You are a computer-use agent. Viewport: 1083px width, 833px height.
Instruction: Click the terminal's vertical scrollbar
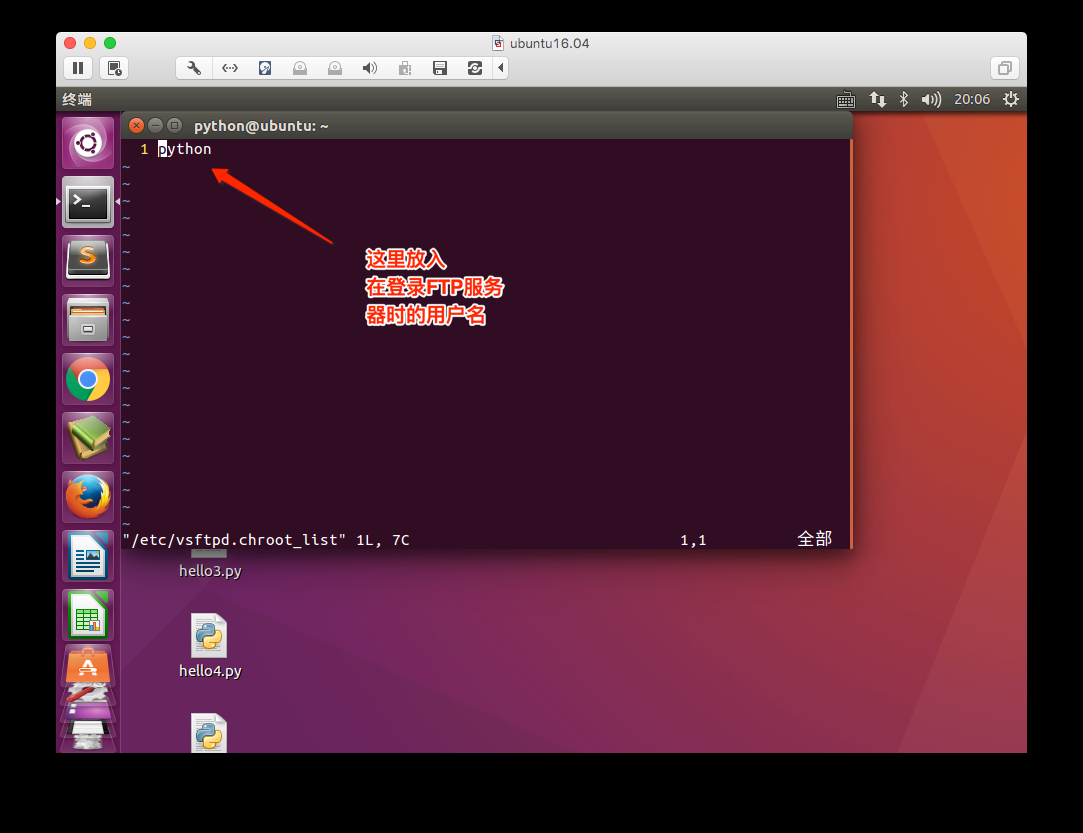851,343
